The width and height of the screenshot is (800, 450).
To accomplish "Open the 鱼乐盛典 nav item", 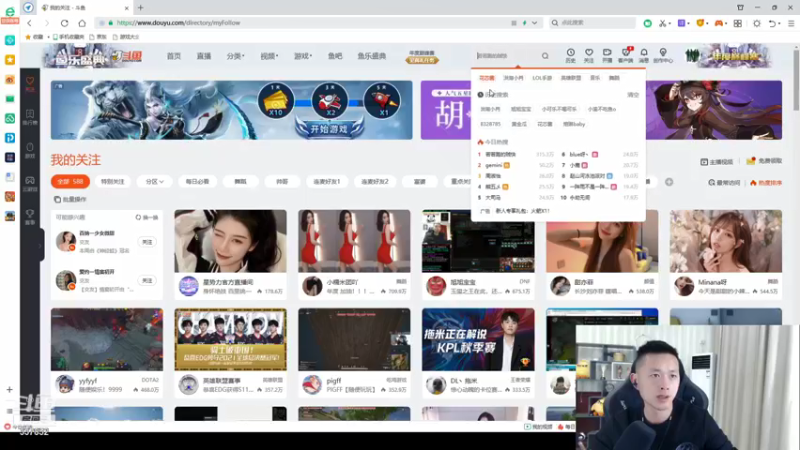I will [x=371, y=56].
